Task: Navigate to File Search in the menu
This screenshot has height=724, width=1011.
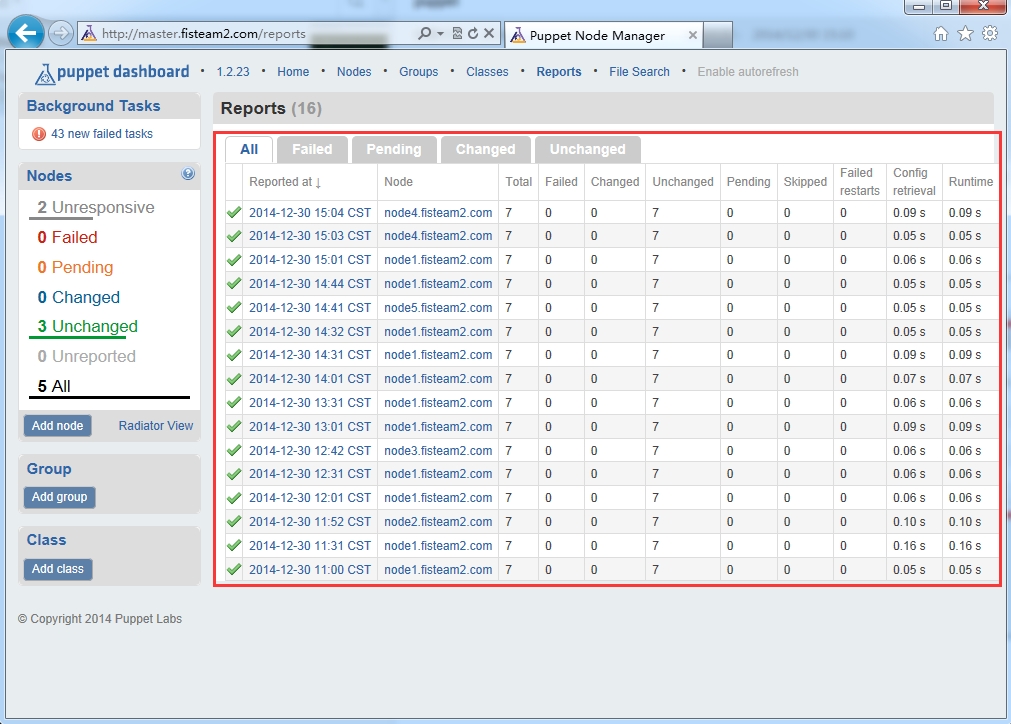Action: (639, 71)
